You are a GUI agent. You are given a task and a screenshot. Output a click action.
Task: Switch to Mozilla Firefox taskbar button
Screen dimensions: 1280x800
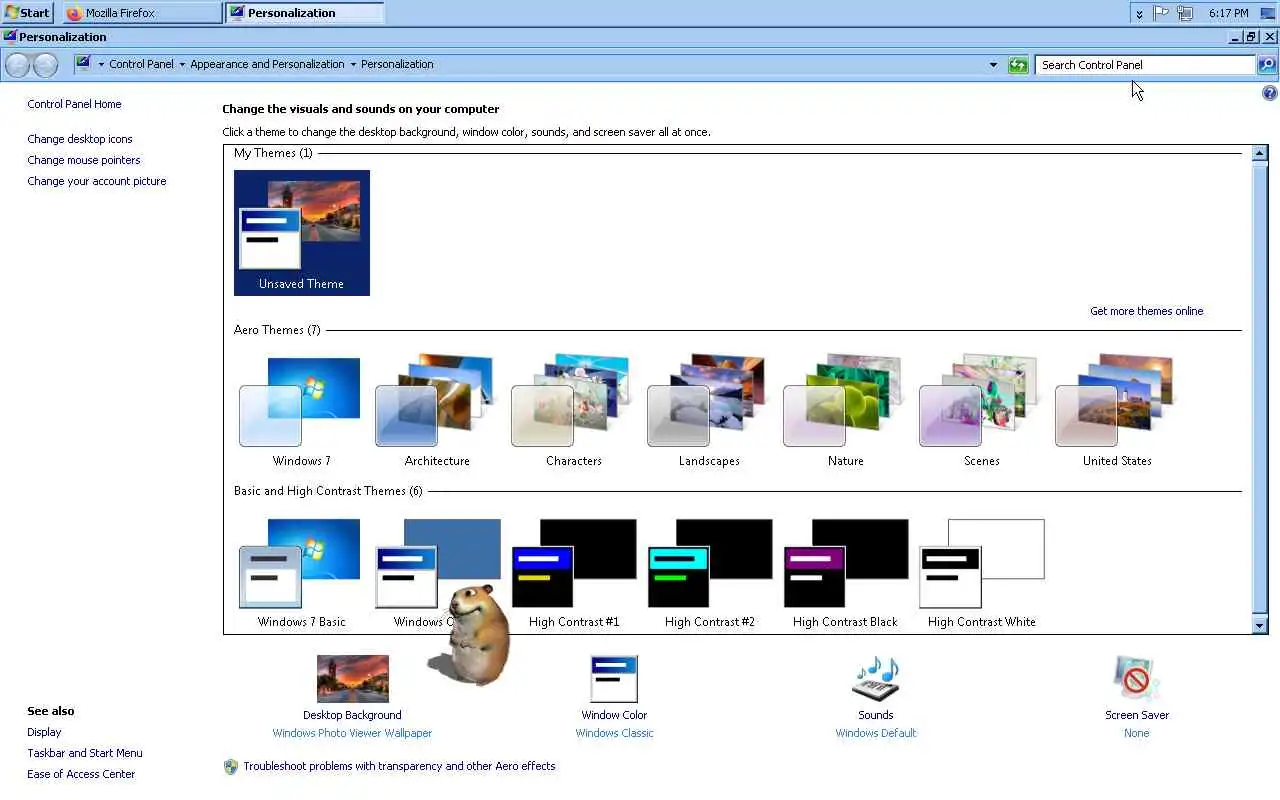(x=142, y=13)
